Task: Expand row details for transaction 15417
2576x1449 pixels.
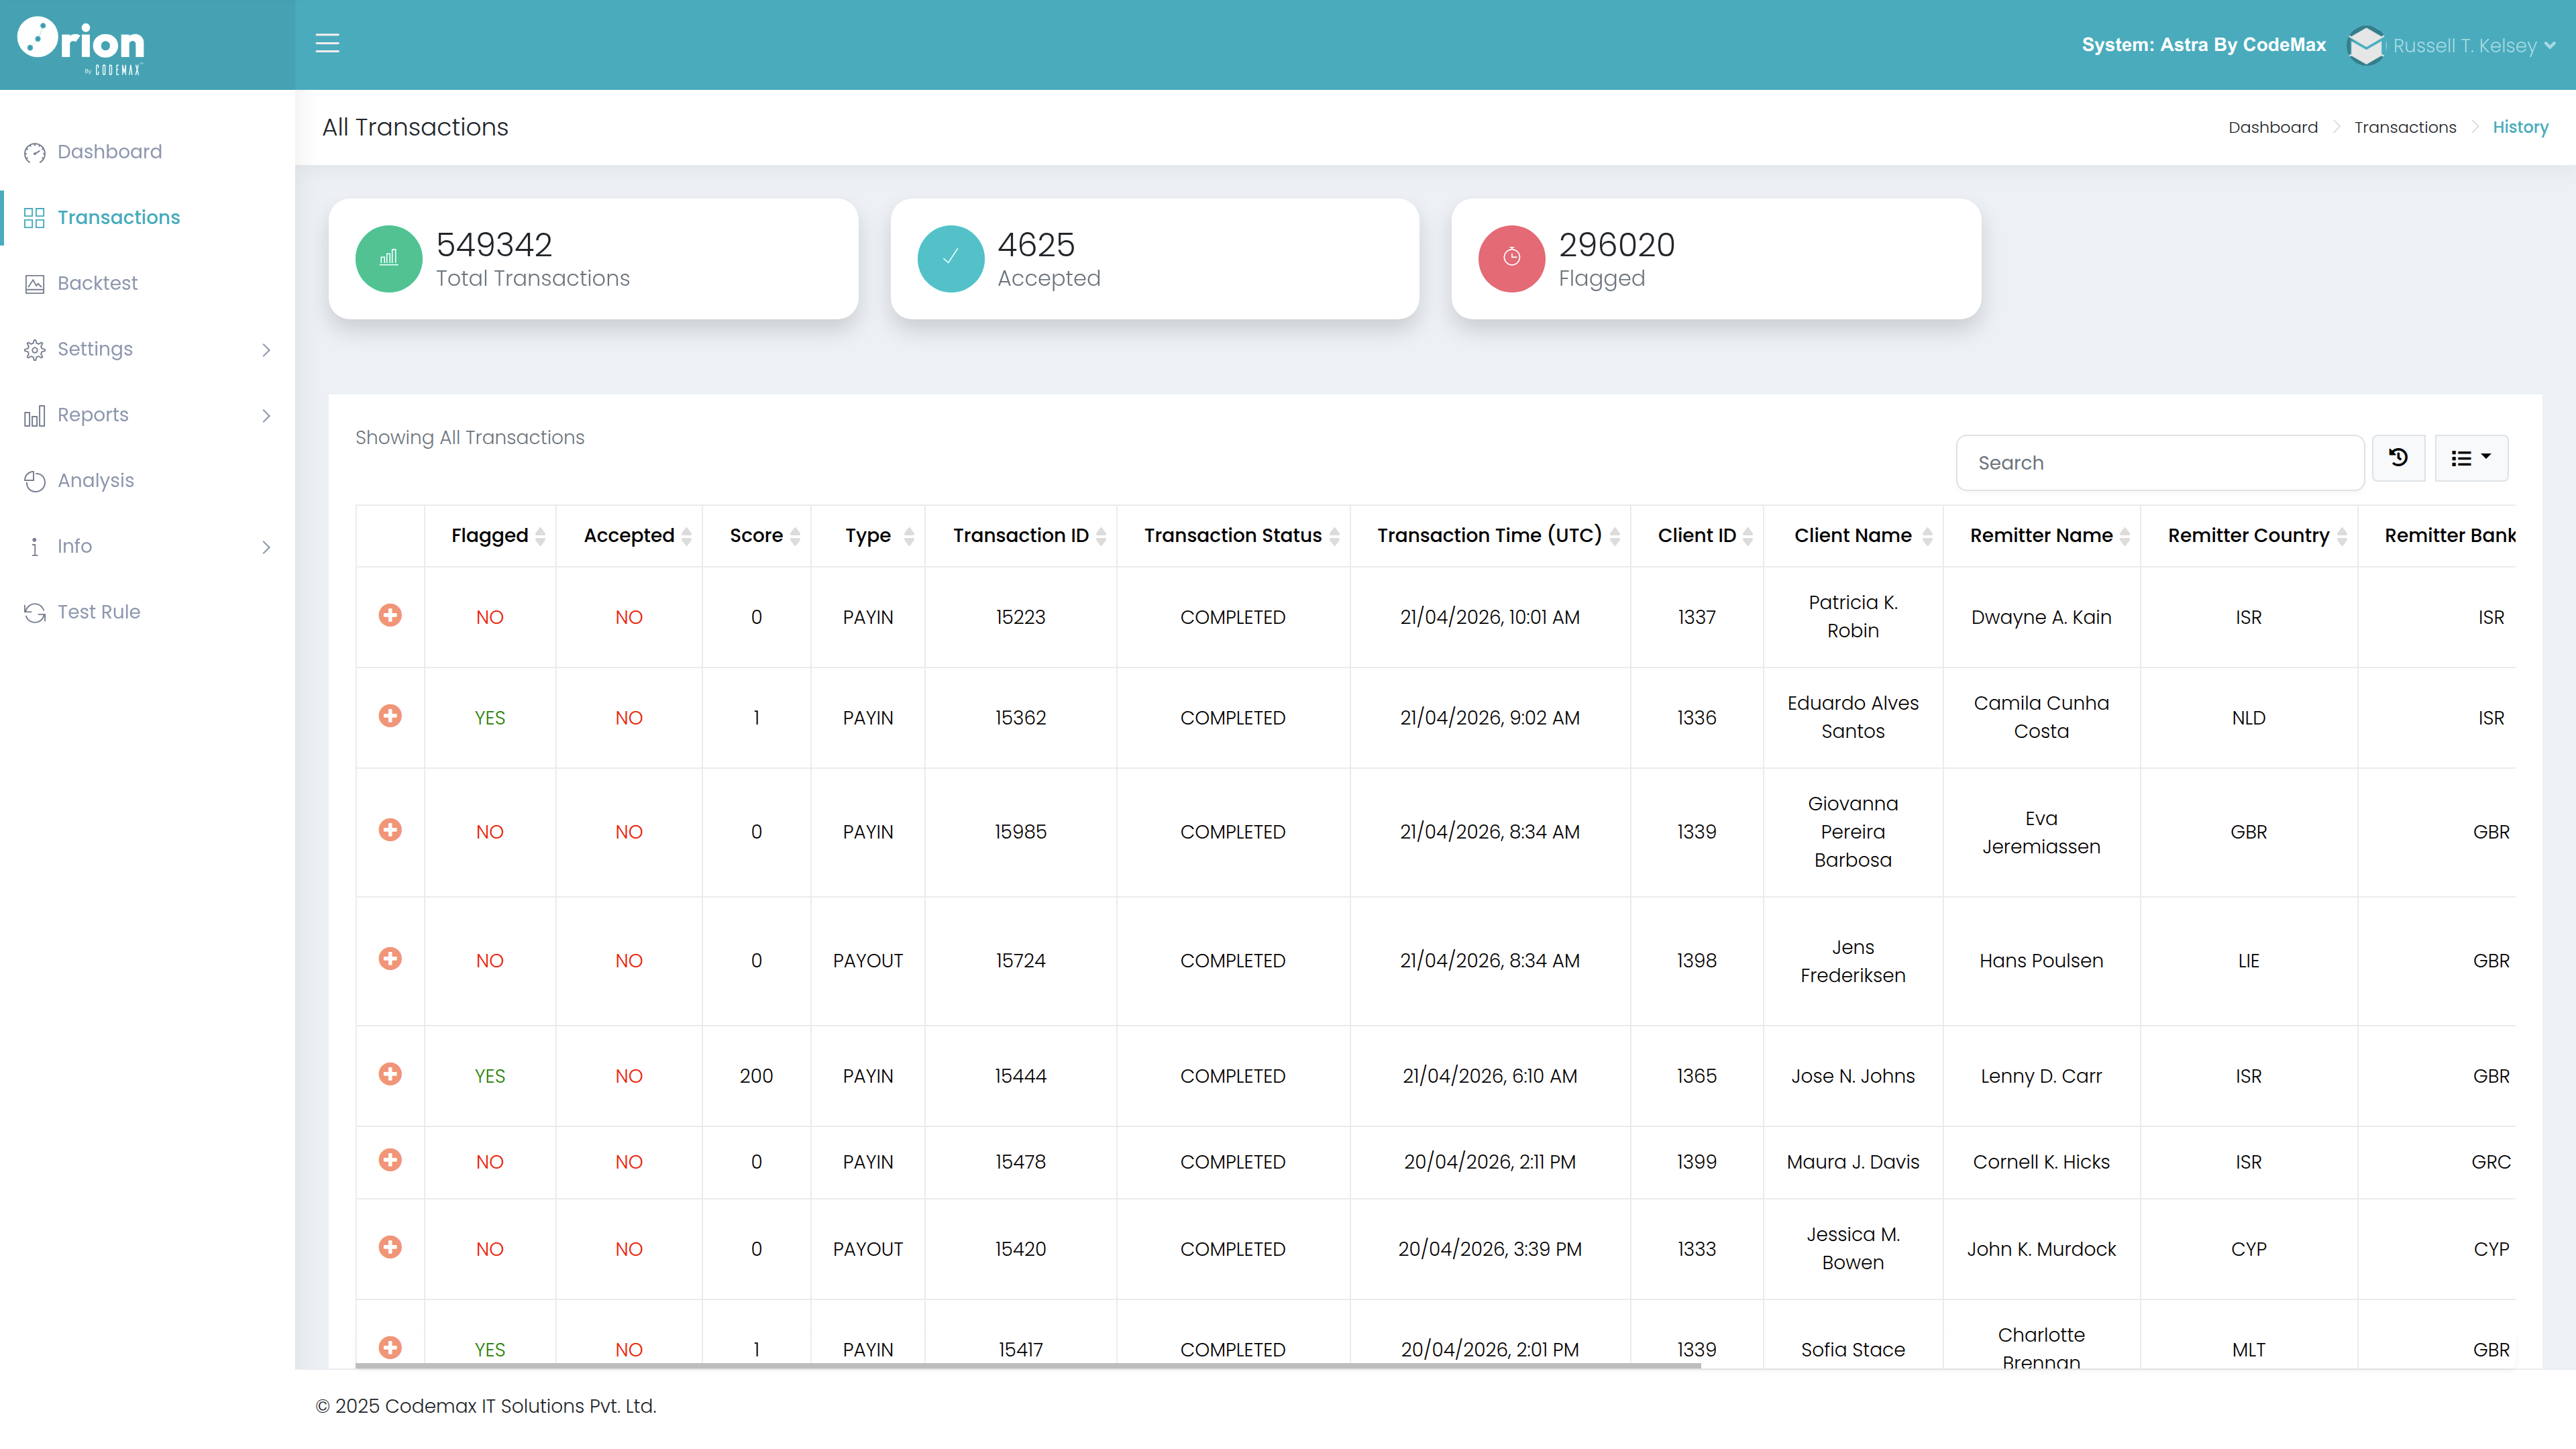Action: pyautogui.click(x=390, y=1348)
